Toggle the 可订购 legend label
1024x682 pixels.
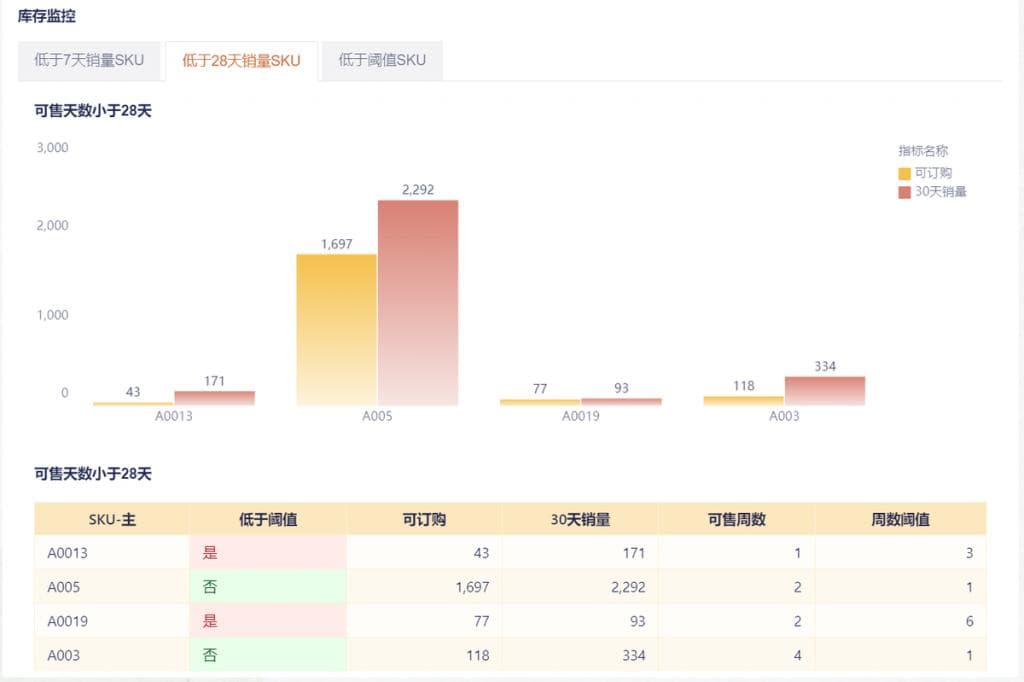(x=933, y=173)
